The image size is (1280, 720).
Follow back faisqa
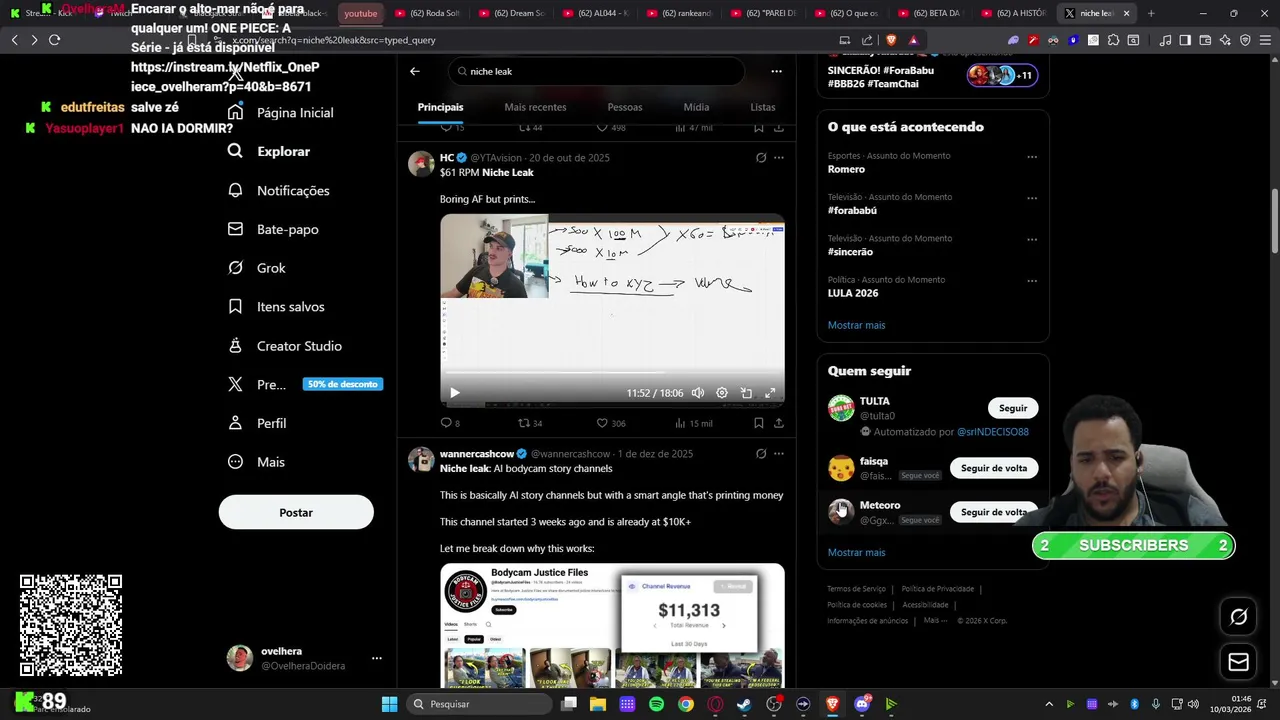[994, 468]
